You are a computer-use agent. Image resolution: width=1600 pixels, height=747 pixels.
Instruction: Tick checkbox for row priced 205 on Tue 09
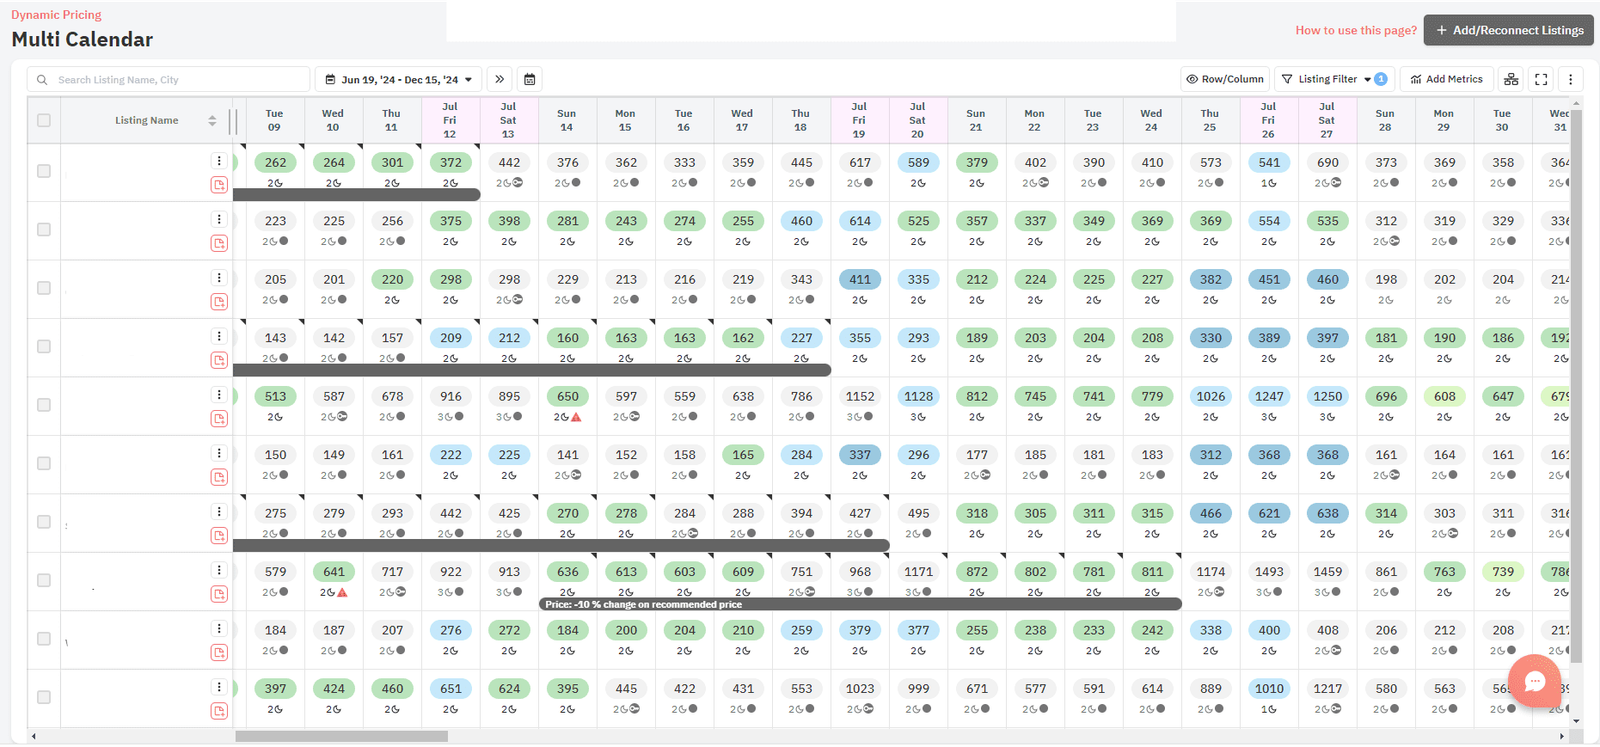pos(44,288)
